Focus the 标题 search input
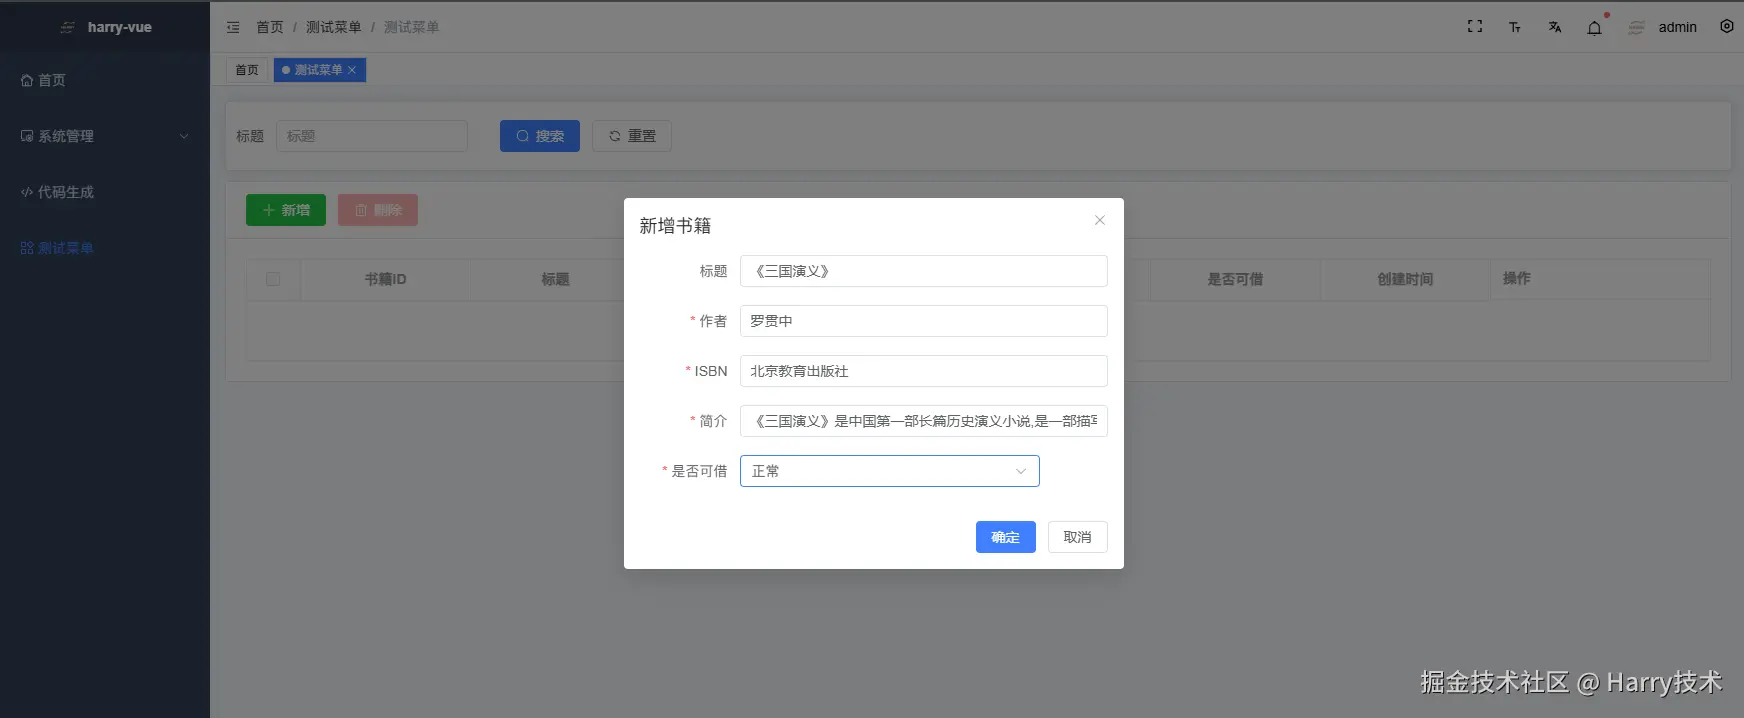Screen dimensions: 1744x718 372,136
